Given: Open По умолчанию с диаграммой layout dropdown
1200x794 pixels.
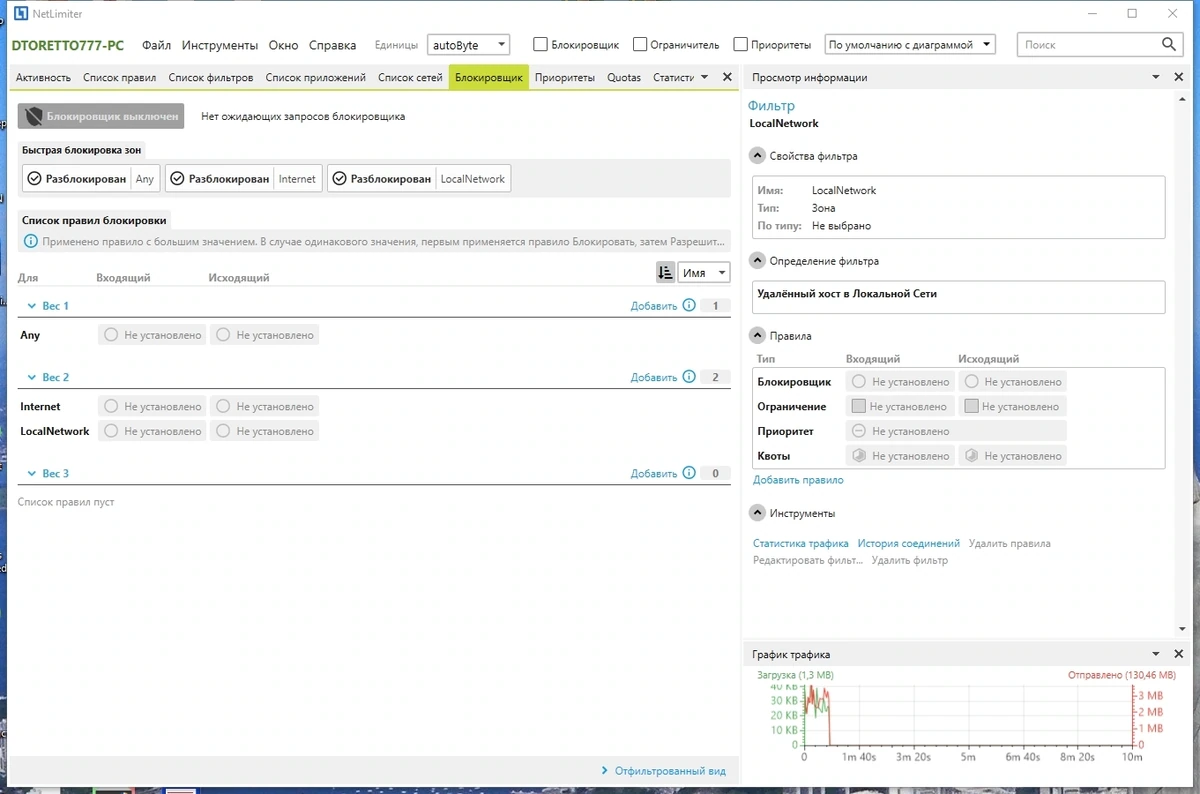Looking at the screenshot, I should 910,45.
